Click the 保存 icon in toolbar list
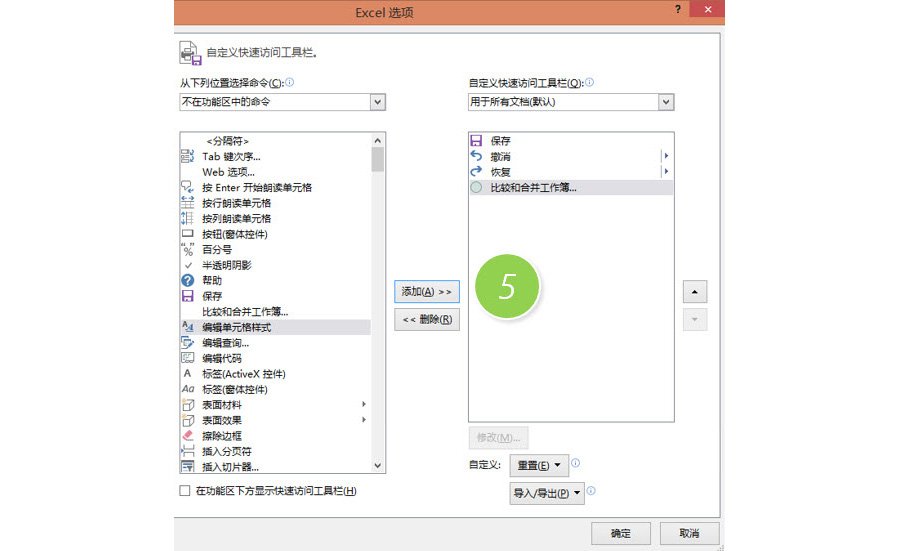 coord(476,140)
